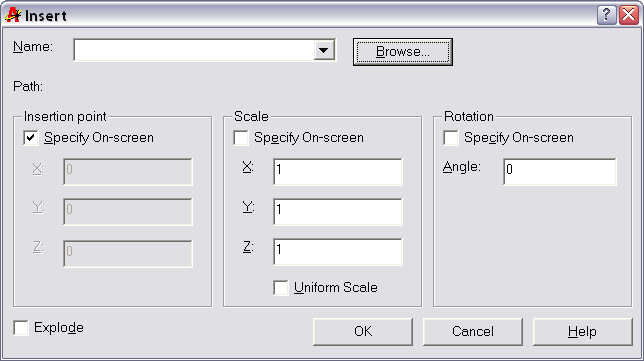Toggle the Uniform Scale checkbox
Screen dimensions: 644x361
pyautogui.click(x=281, y=287)
